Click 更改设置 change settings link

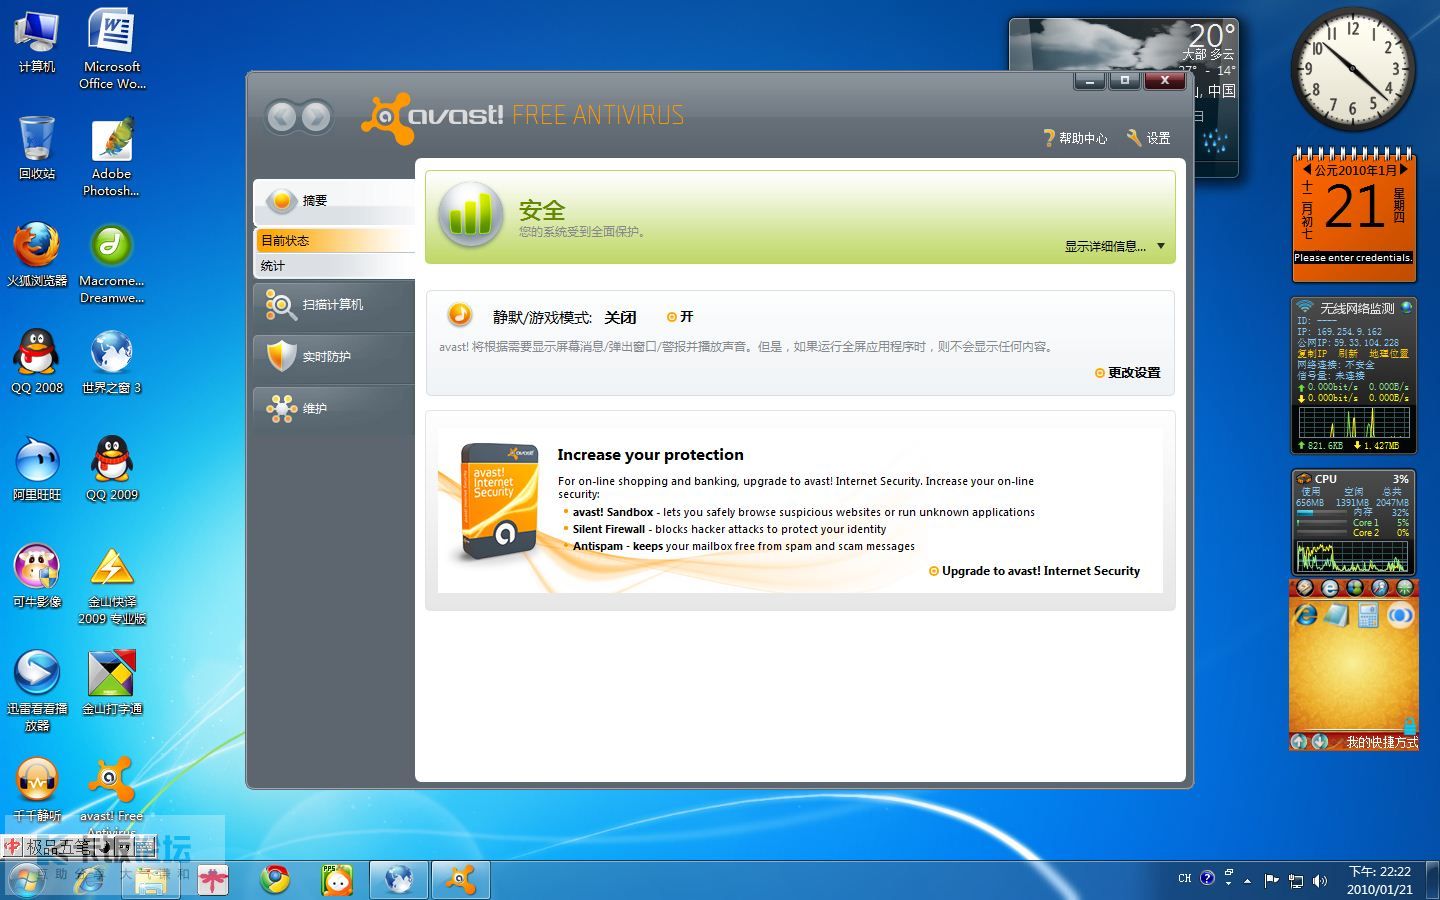coord(1127,373)
